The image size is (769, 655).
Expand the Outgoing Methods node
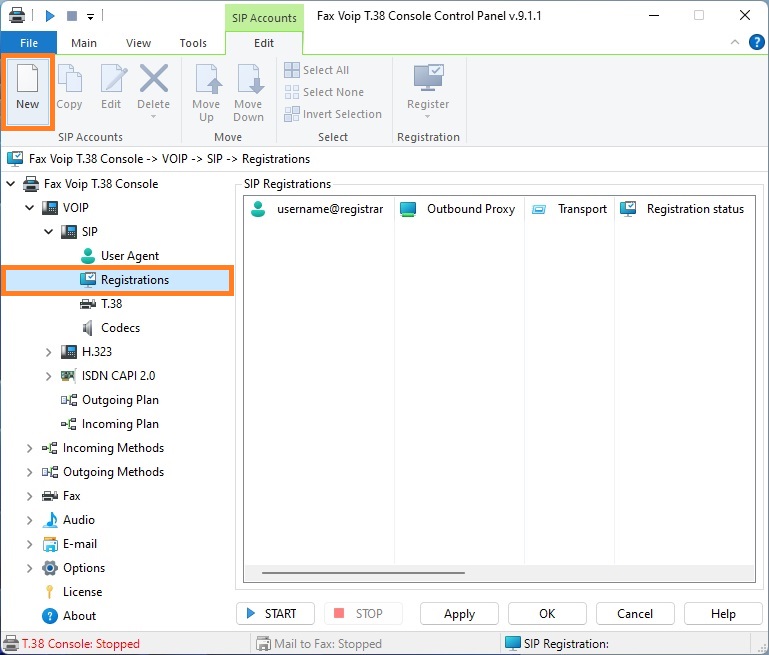pos(29,472)
